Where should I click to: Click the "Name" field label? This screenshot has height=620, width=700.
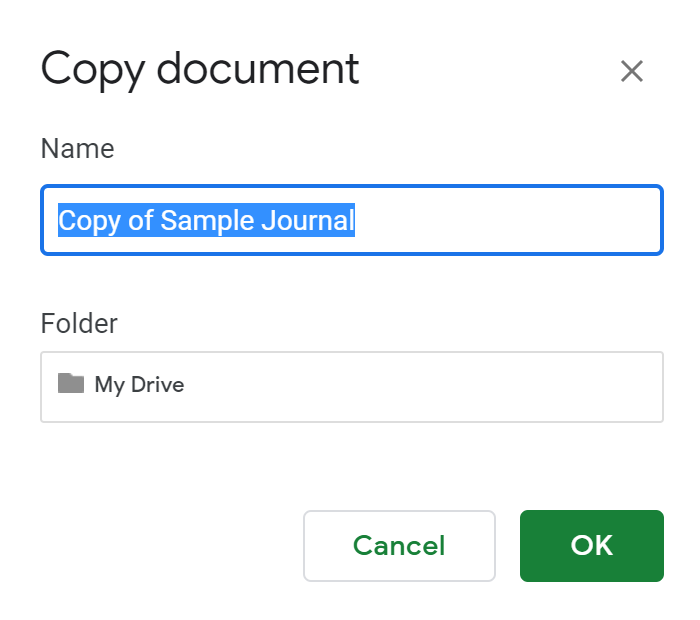tap(77, 149)
